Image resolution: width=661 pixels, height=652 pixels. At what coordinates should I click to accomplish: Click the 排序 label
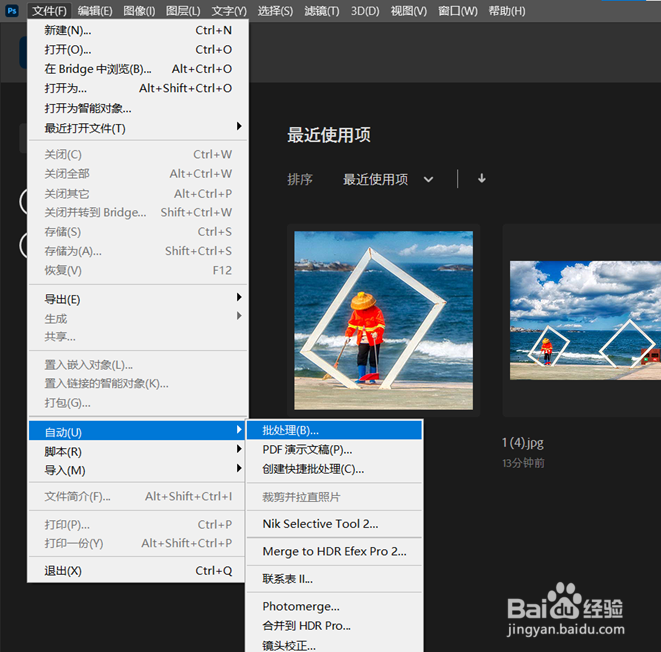[x=300, y=180]
